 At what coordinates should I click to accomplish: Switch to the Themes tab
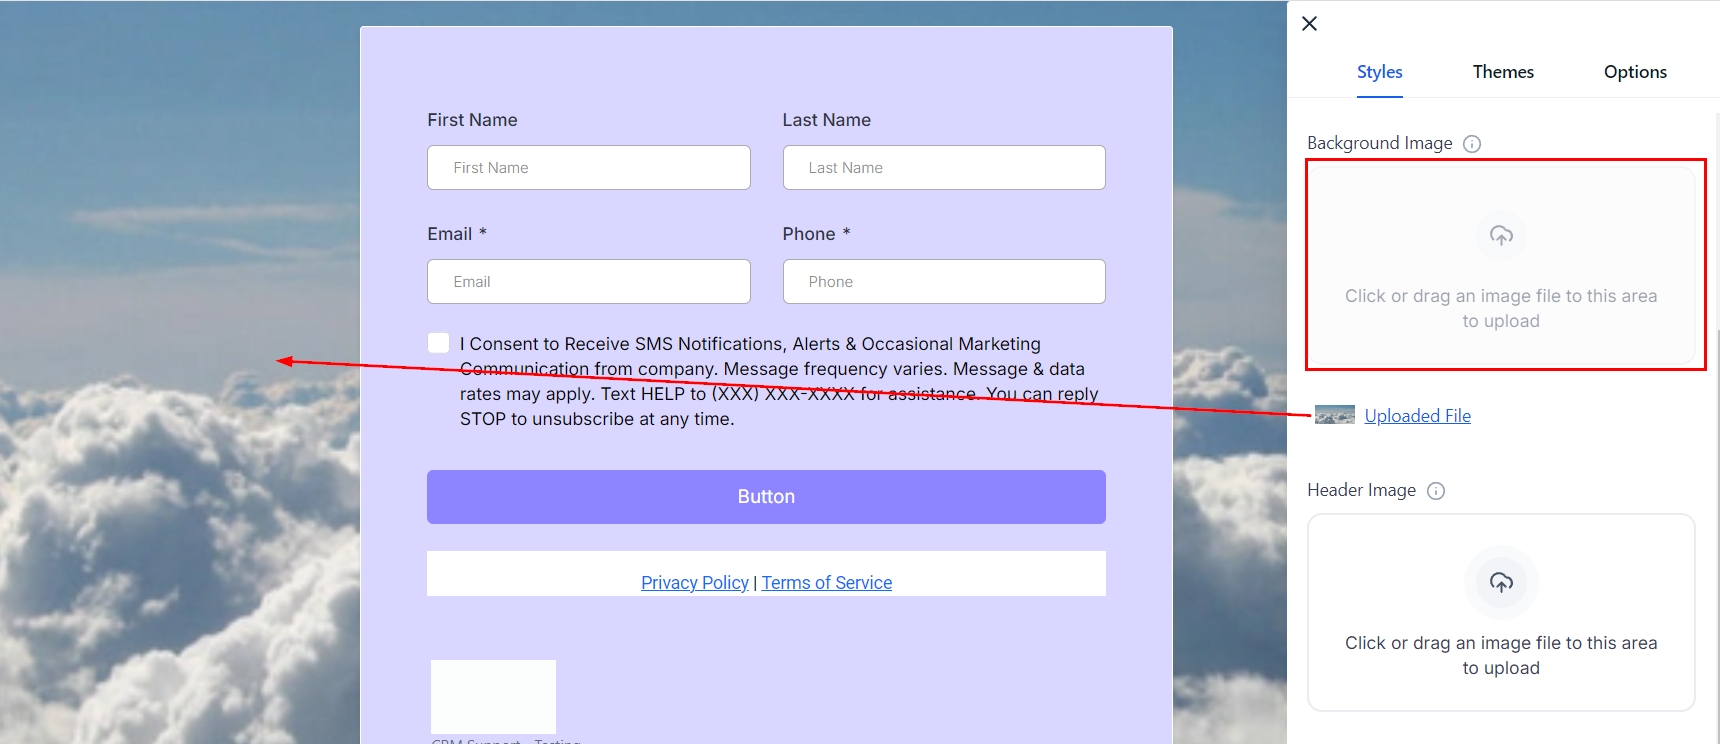[1503, 72]
